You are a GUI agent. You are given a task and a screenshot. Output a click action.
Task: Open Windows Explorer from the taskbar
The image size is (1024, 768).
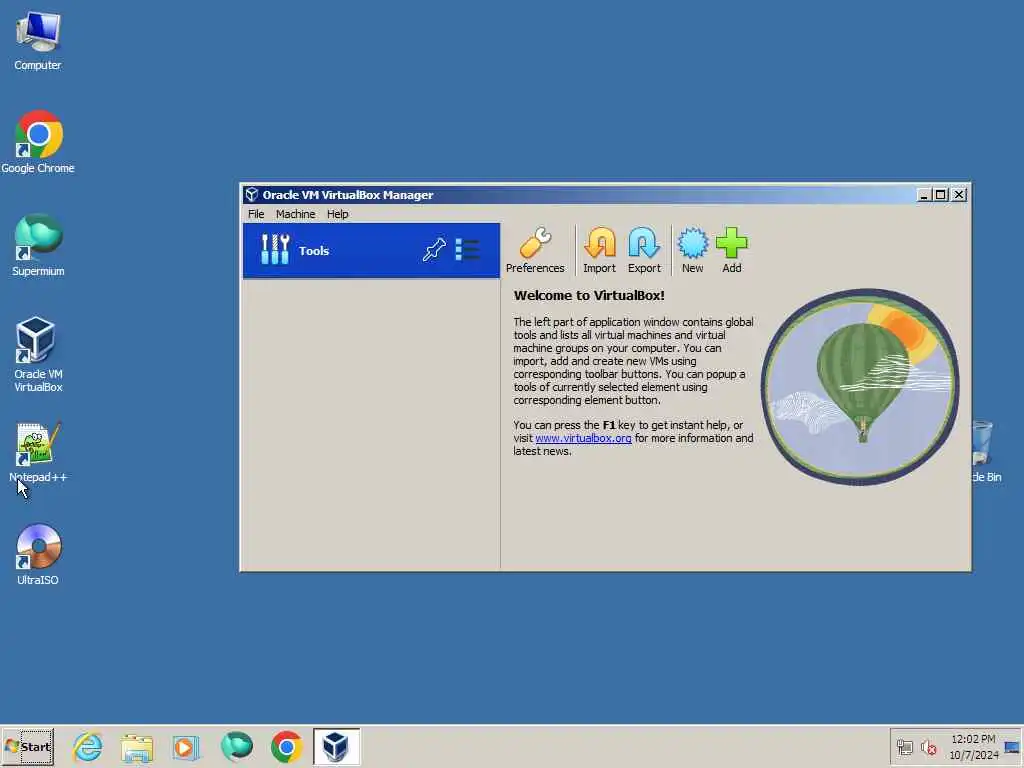tap(136, 747)
